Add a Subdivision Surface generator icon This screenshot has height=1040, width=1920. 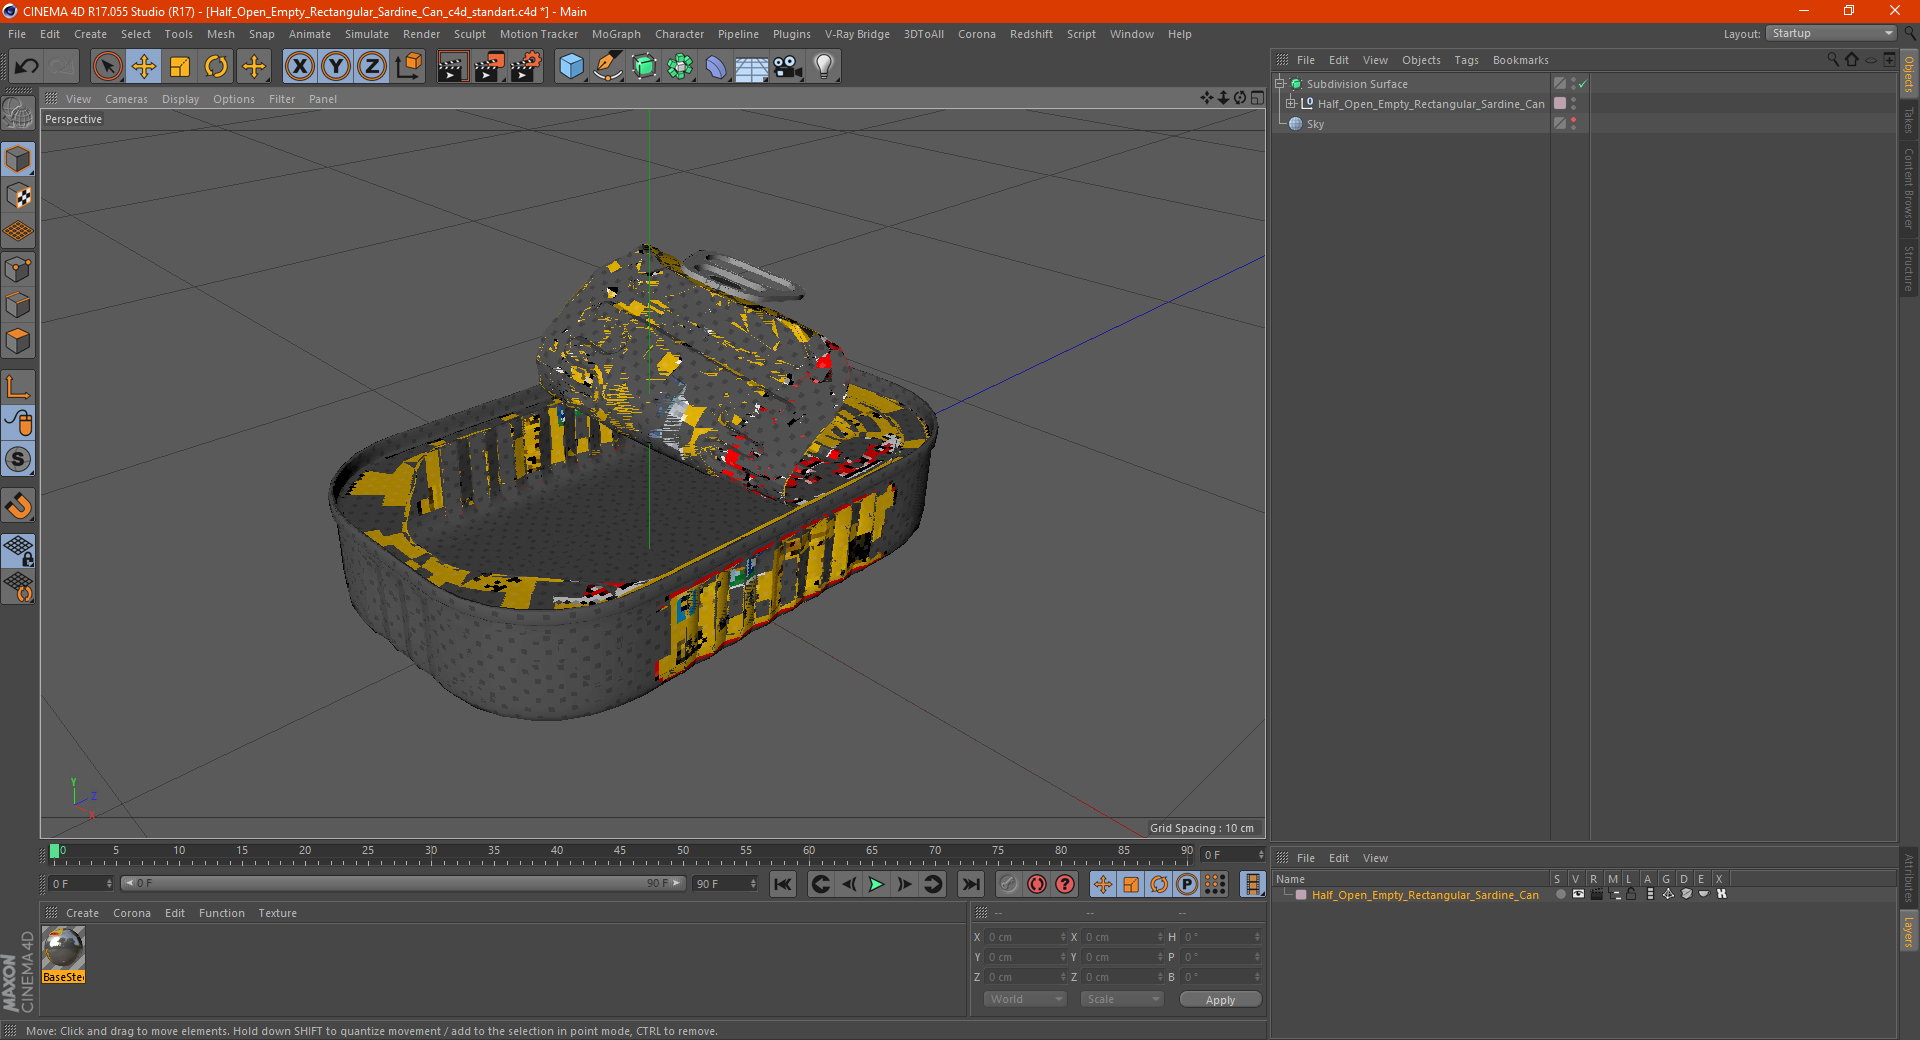coord(644,67)
